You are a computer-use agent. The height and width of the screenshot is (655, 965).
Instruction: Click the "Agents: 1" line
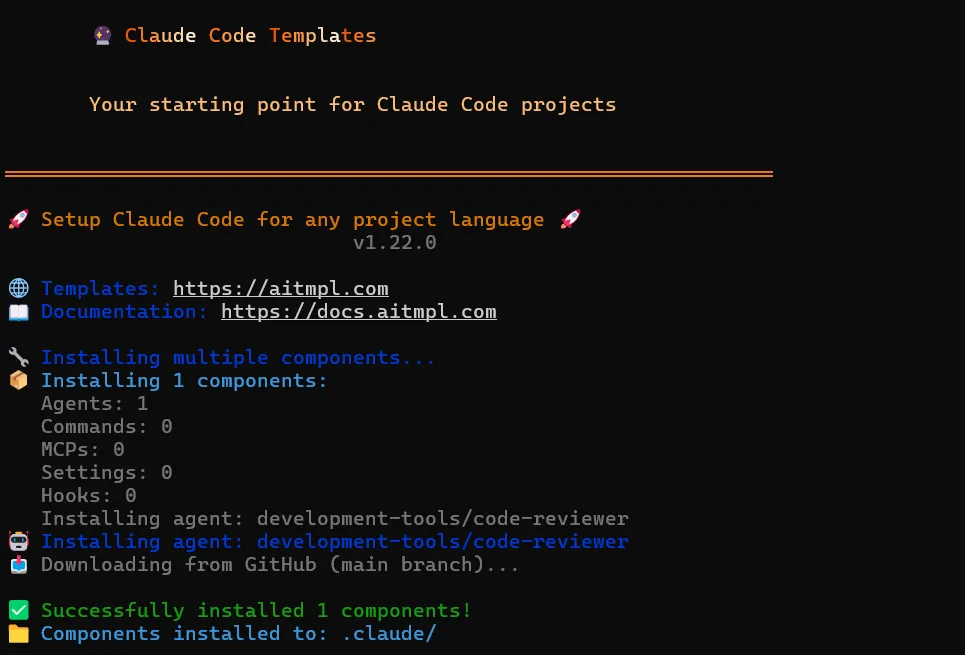(94, 404)
